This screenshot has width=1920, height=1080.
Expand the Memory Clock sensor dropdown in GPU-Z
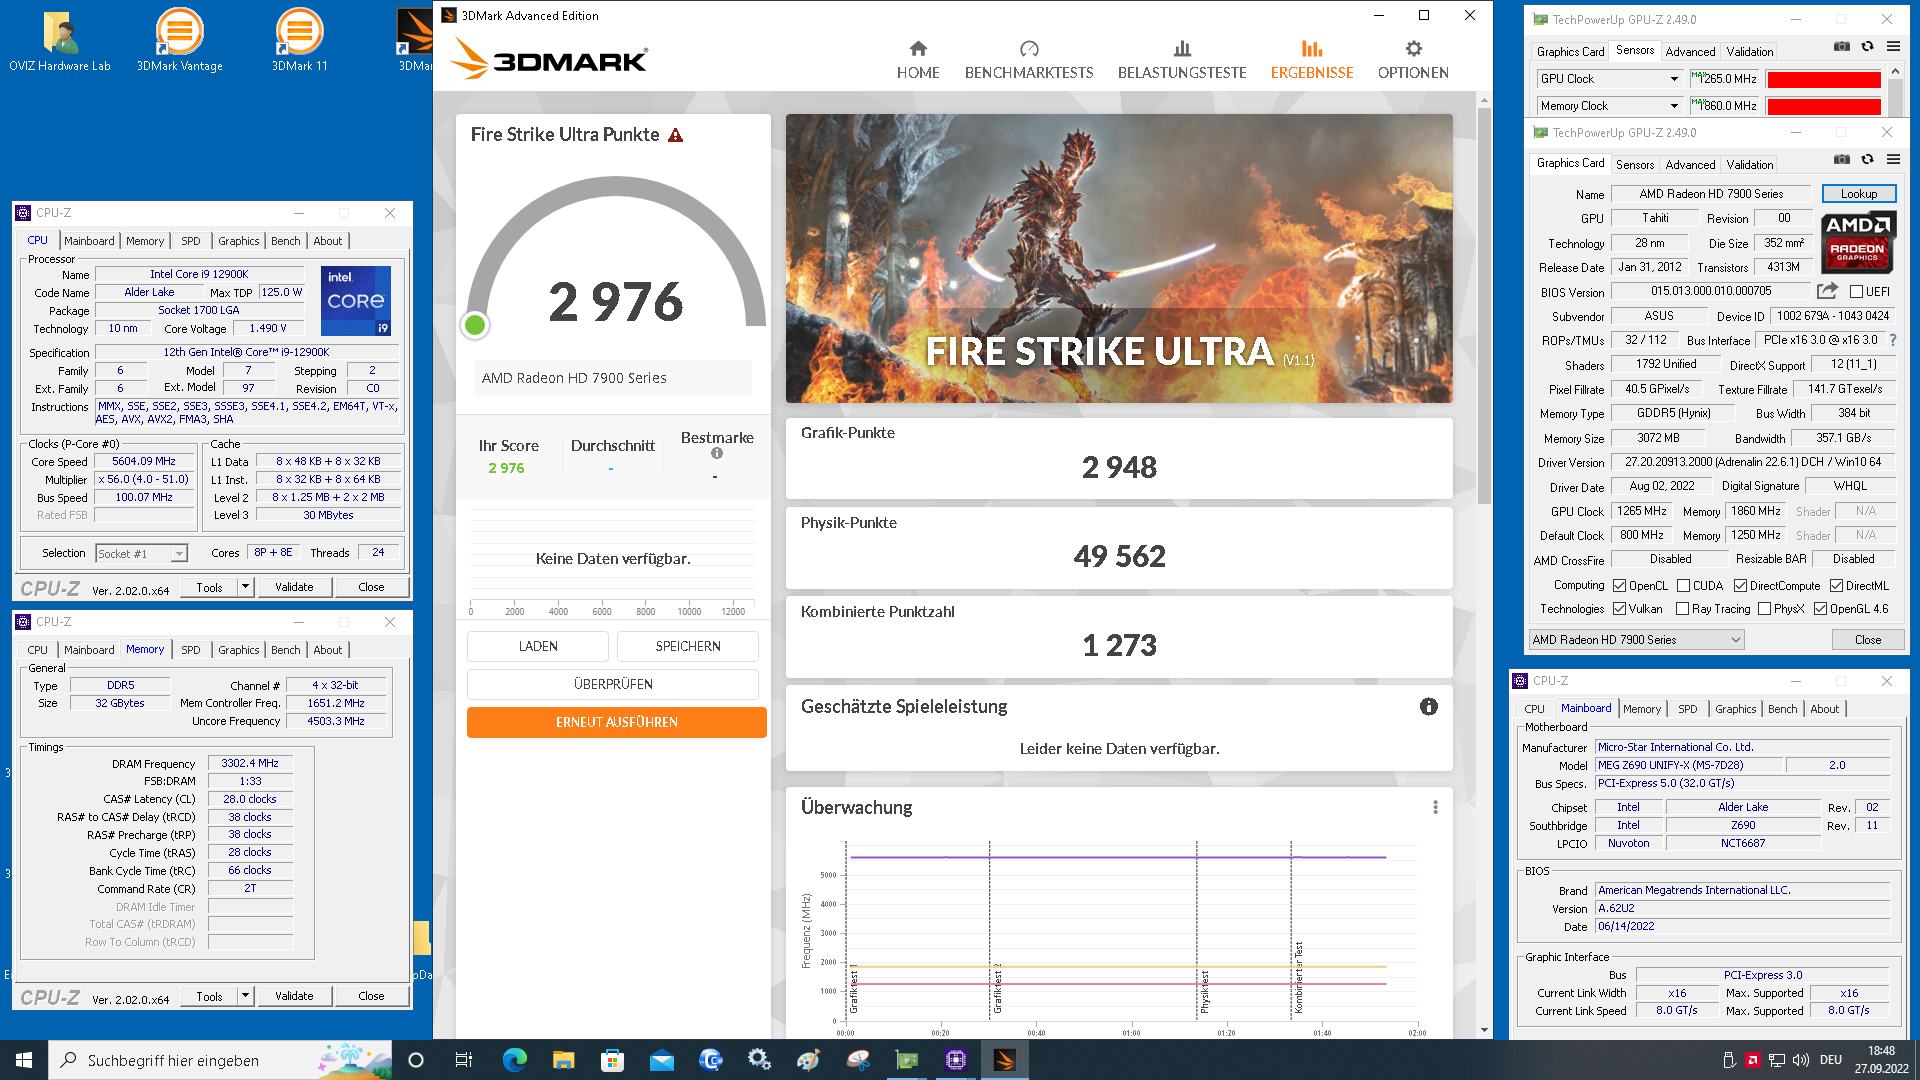(x=1673, y=106)
